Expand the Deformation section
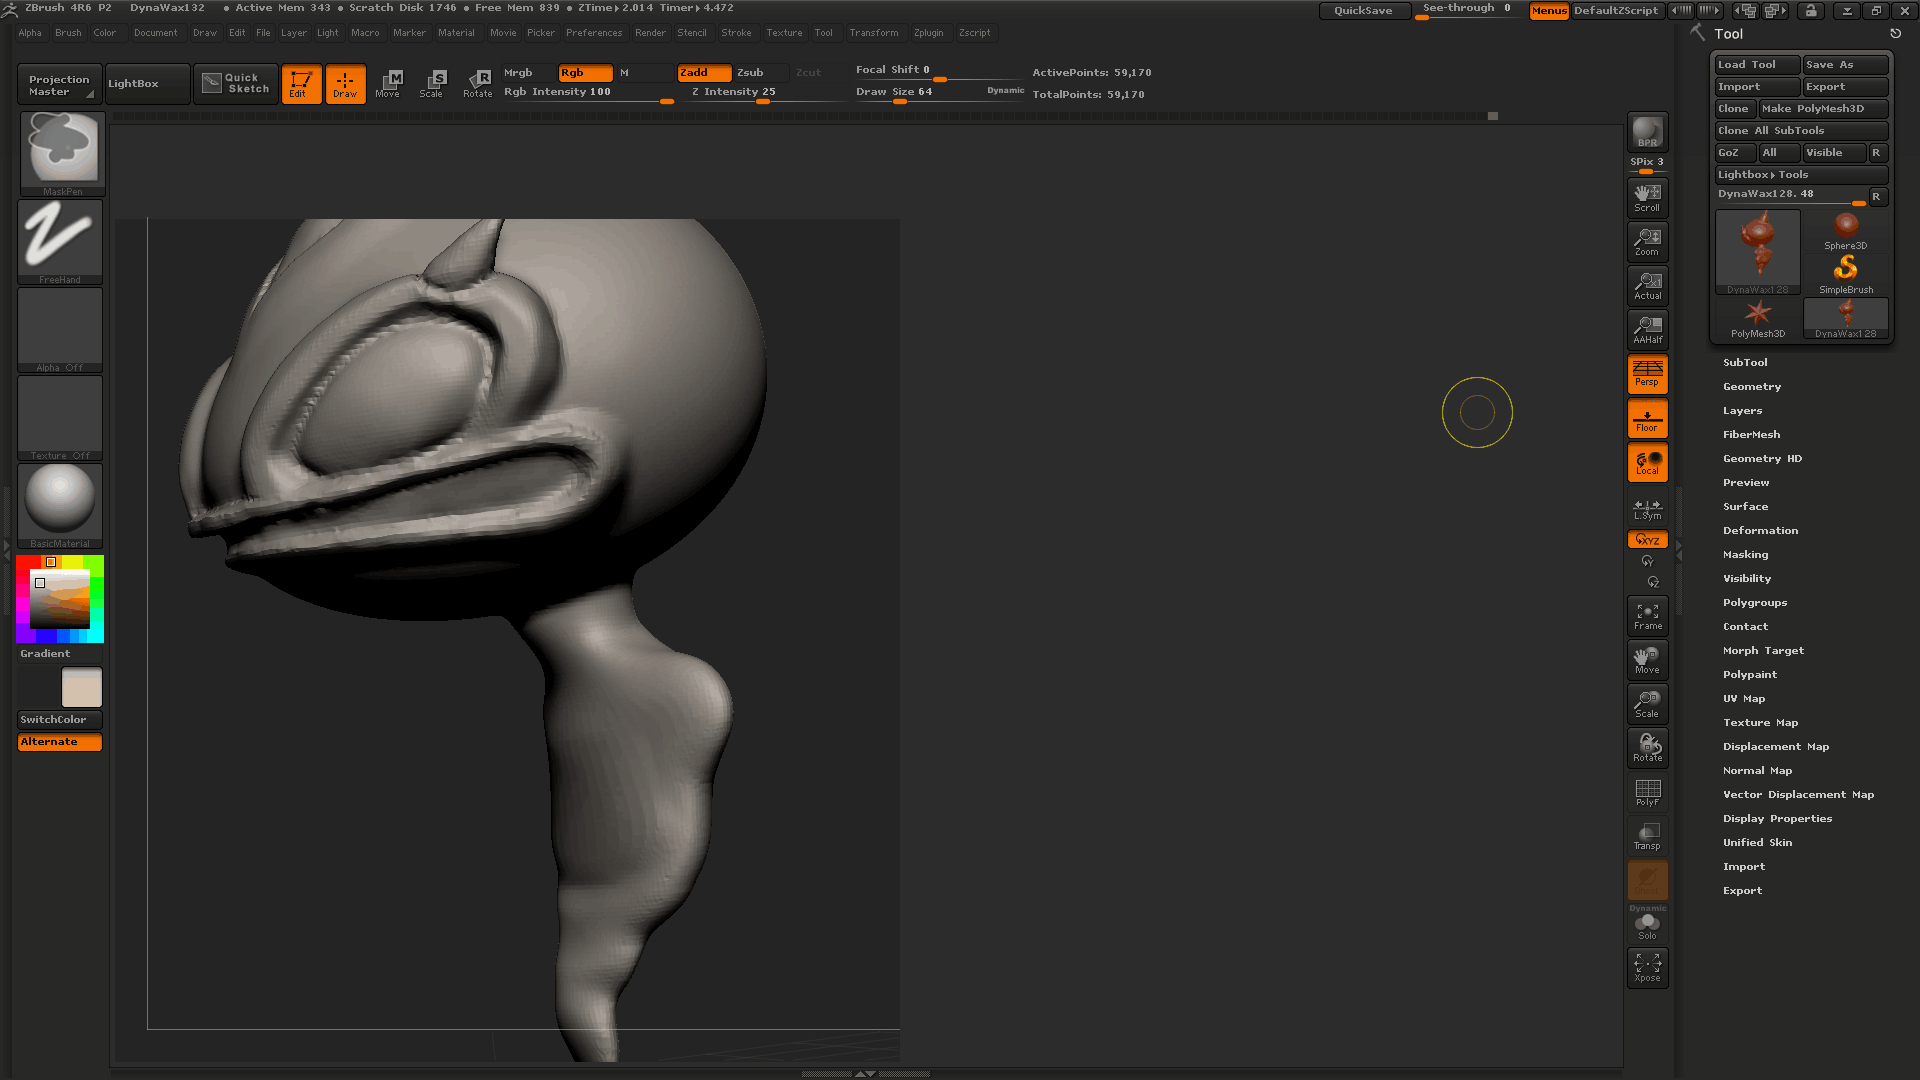 1760,531
